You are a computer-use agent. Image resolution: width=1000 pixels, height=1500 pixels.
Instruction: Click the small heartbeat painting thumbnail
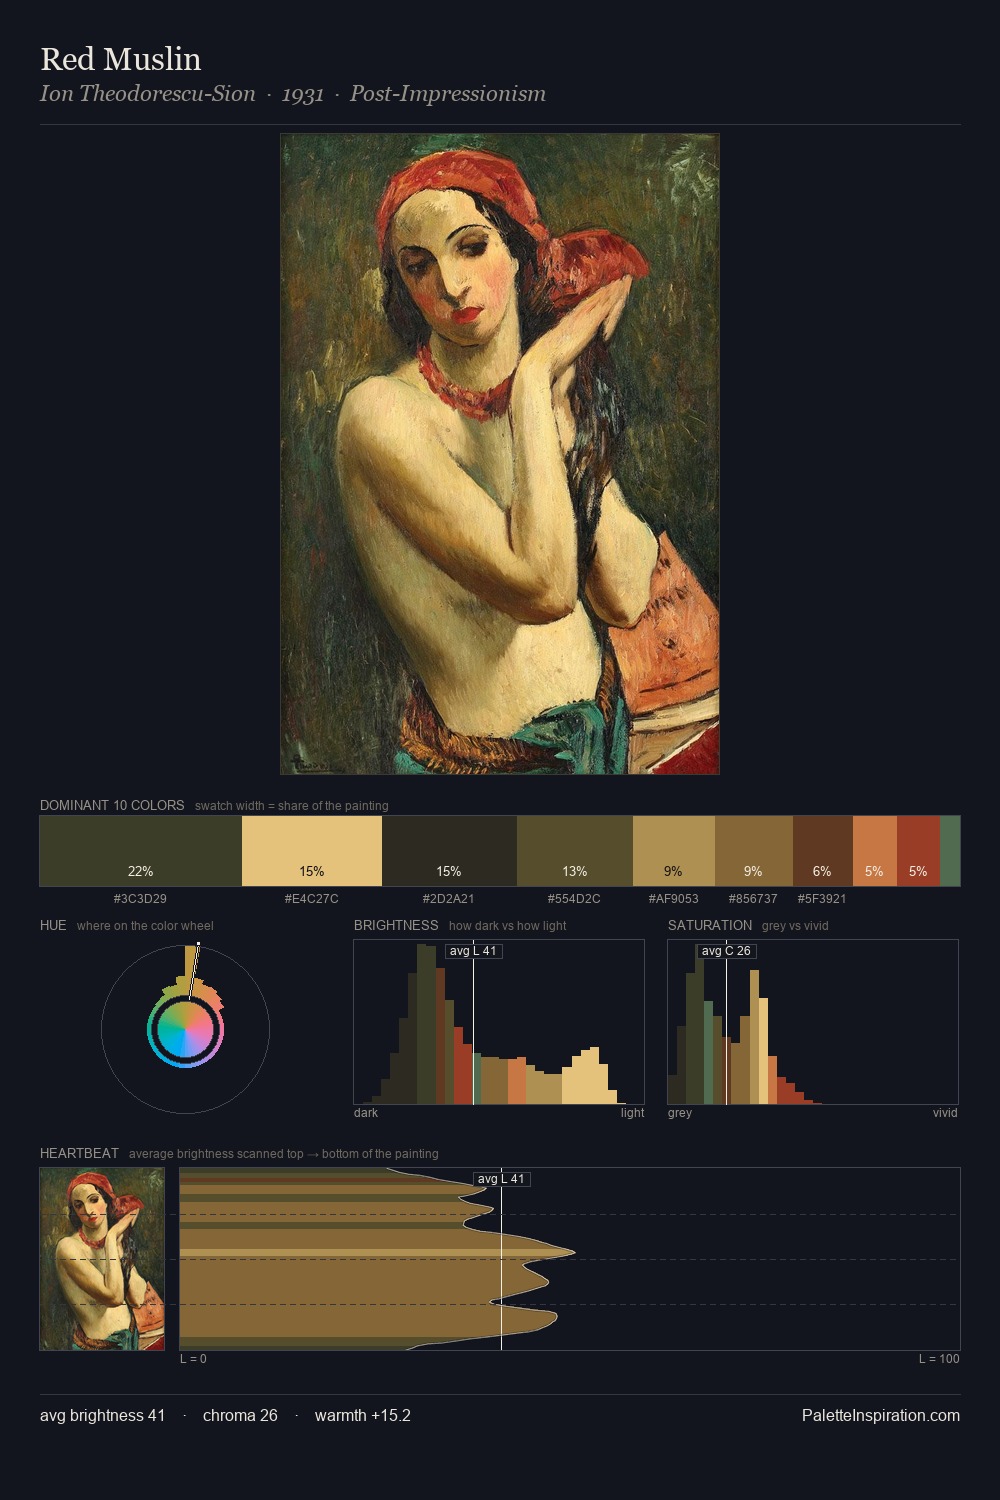pos(102,1259)
